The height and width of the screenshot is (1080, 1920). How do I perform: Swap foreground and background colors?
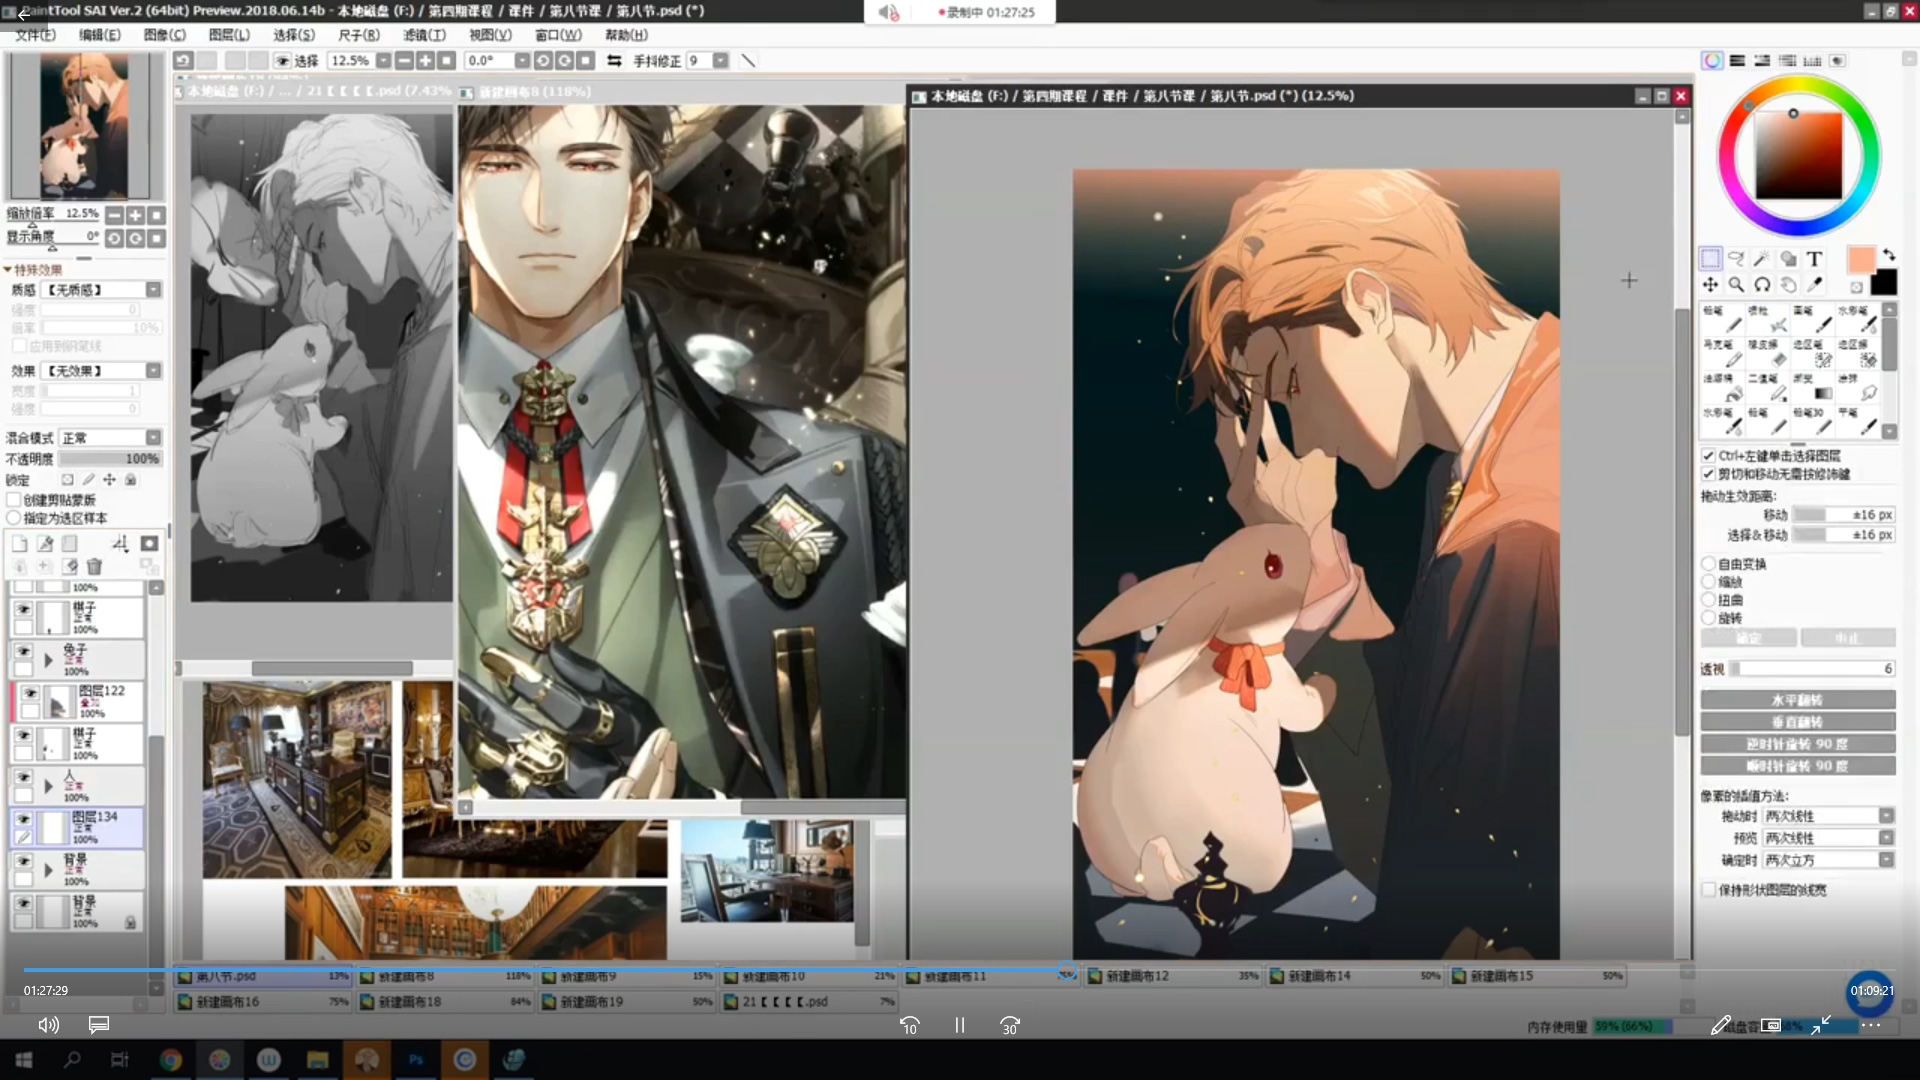1888,255
